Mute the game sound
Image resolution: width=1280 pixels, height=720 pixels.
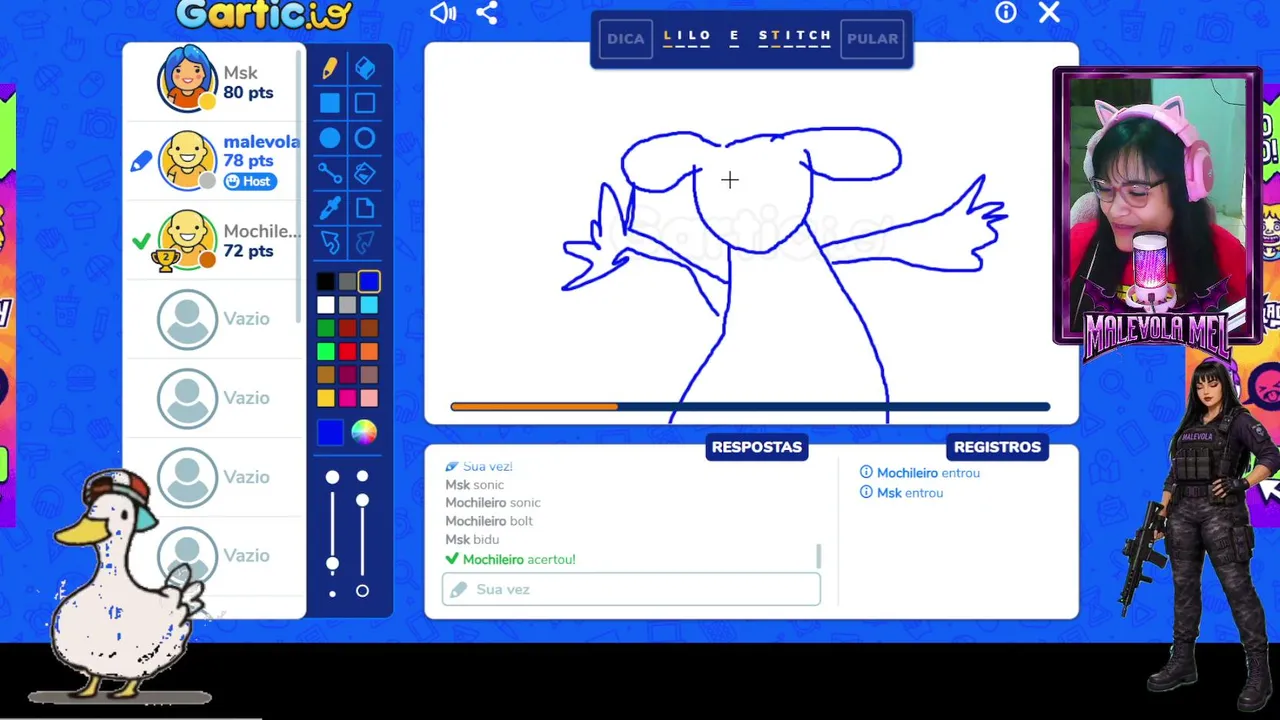(443, 13)
